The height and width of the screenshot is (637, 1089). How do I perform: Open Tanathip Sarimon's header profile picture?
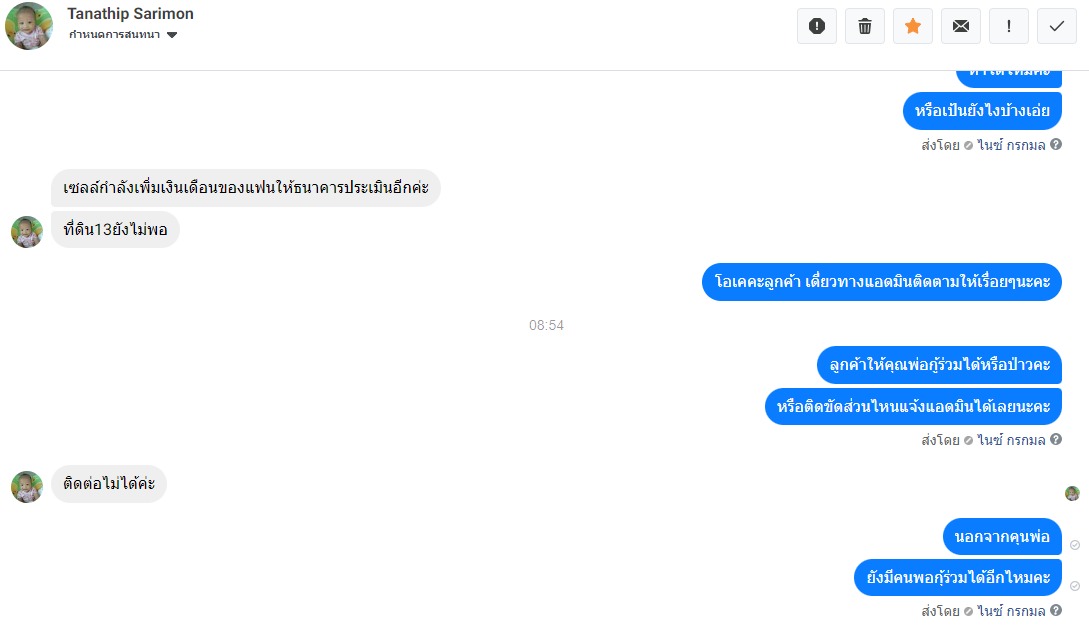pyautogui.click(x=28, y=26)
